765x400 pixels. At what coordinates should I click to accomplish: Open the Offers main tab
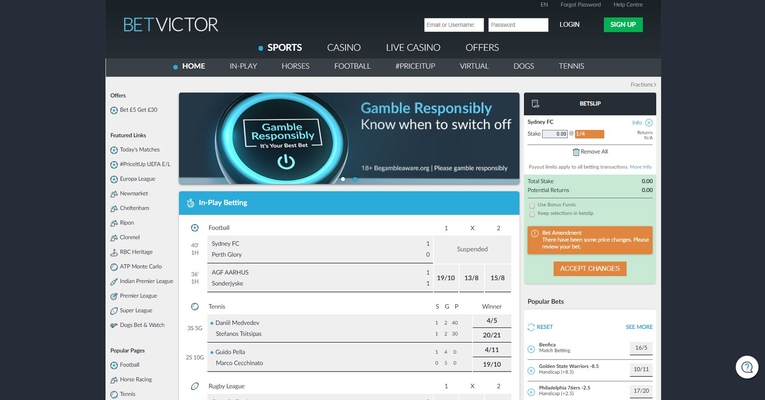click(x=482, y=48)
